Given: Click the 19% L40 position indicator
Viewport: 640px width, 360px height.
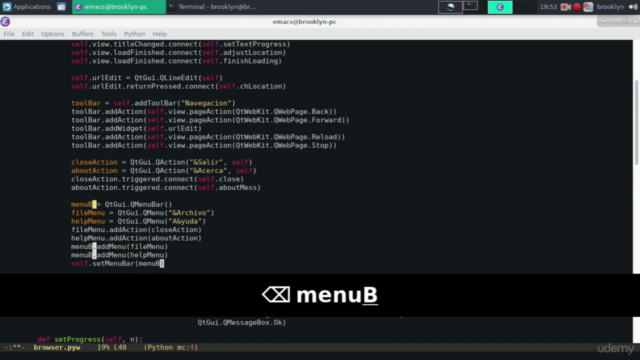Looking at the screenshot, I should (x=111, y=347).
